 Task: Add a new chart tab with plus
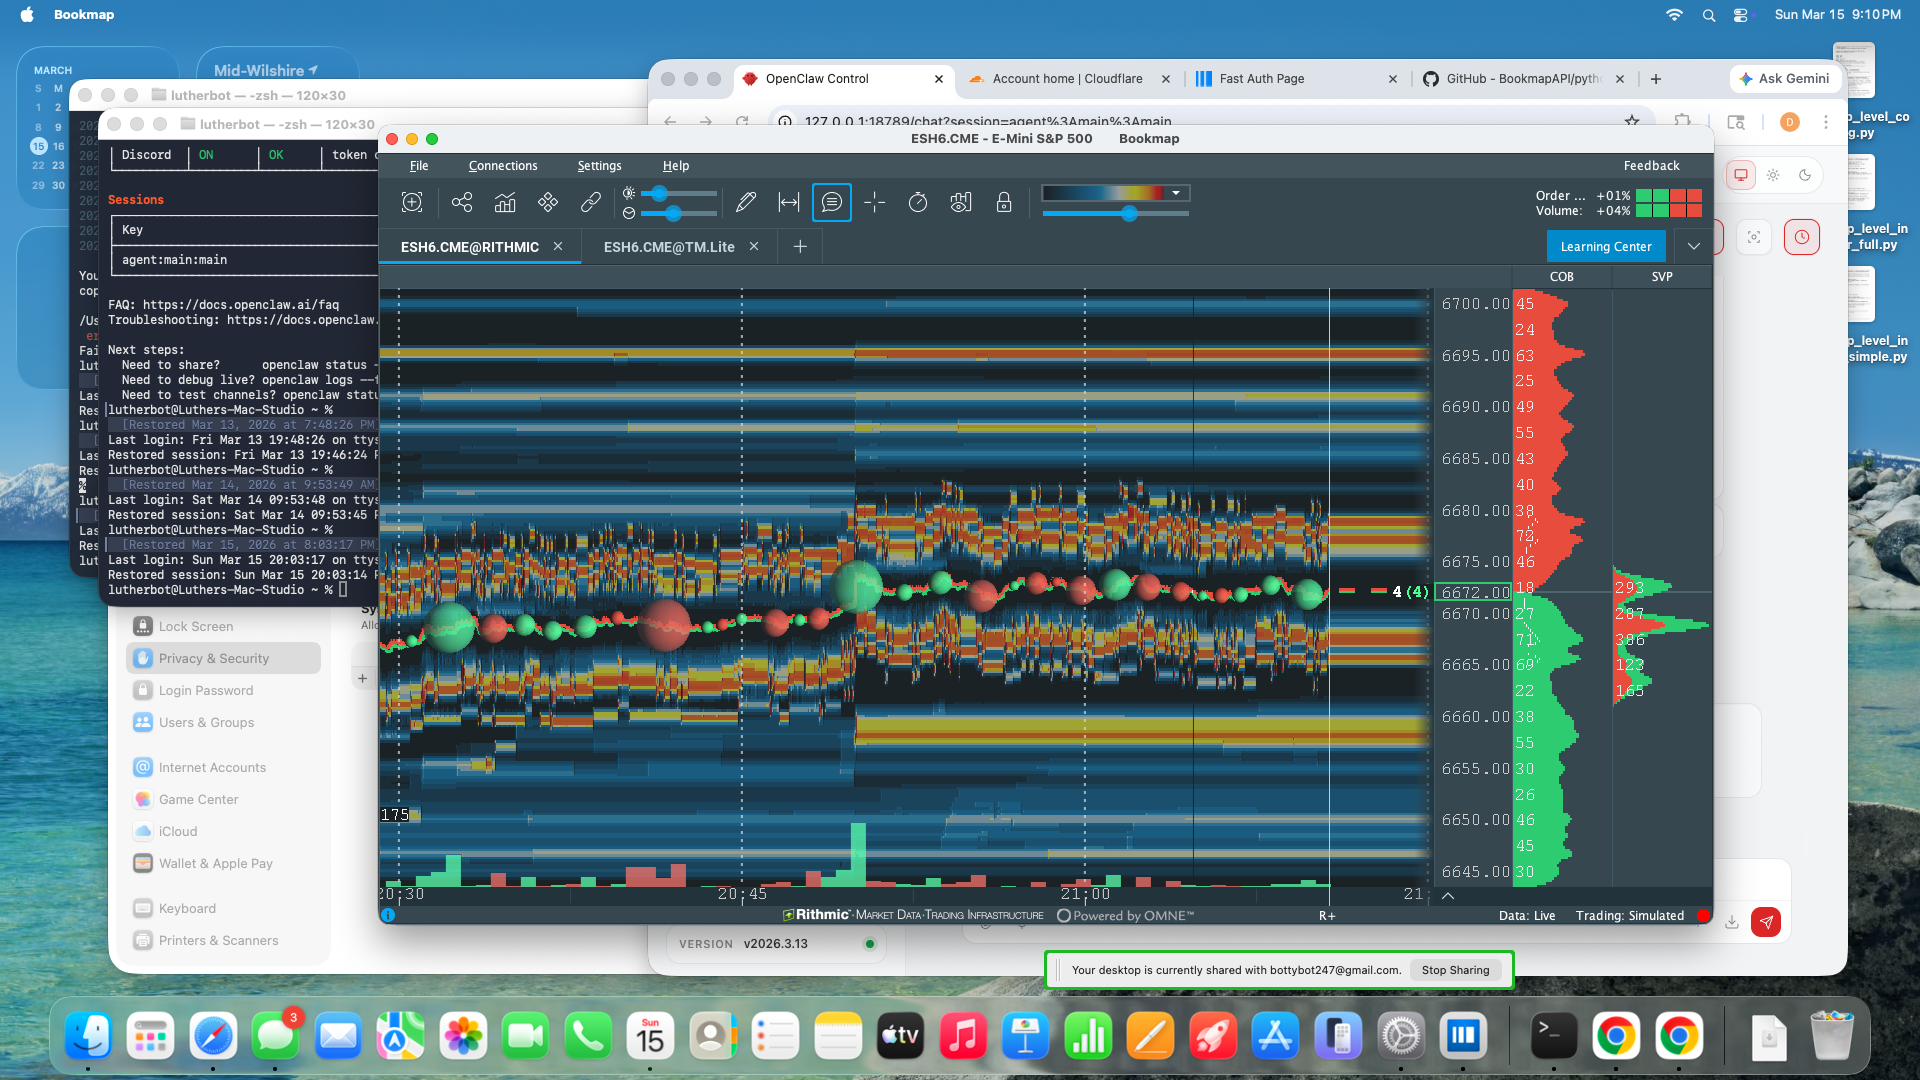coord(800,247)
